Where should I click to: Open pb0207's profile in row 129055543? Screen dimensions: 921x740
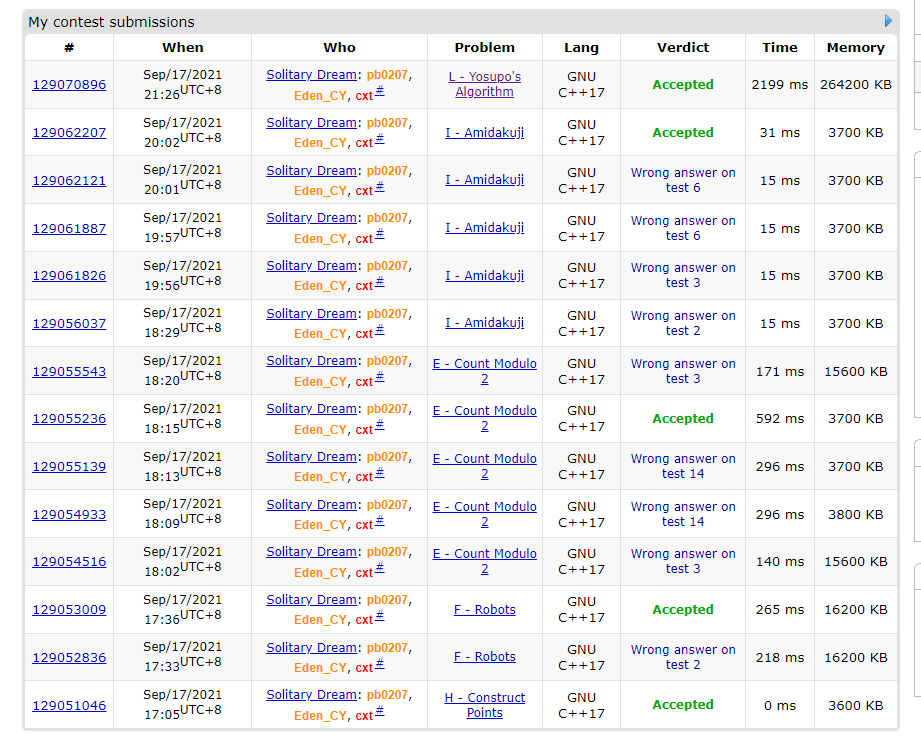point(387,361)
